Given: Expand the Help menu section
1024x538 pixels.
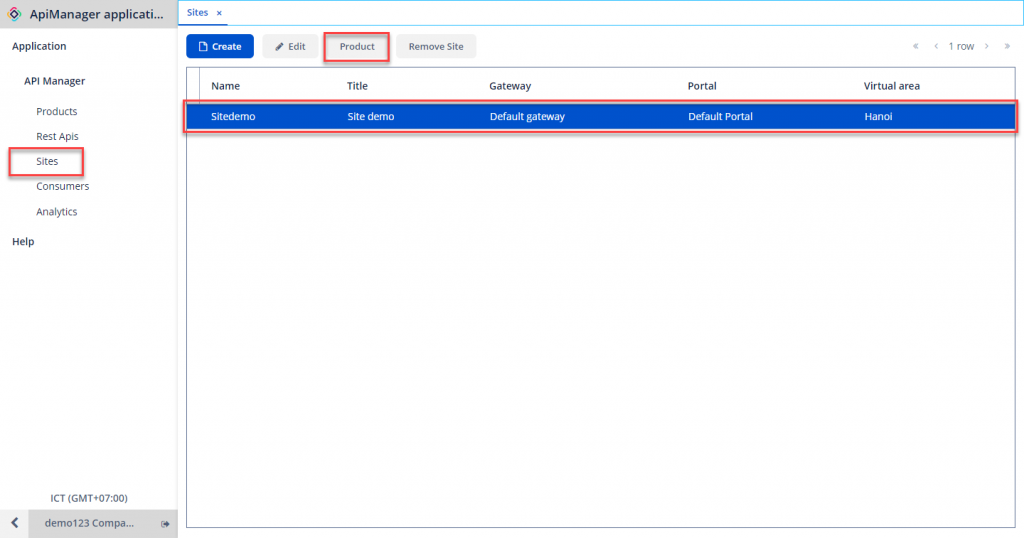Looking at the screenshot, I should [23, 241].
